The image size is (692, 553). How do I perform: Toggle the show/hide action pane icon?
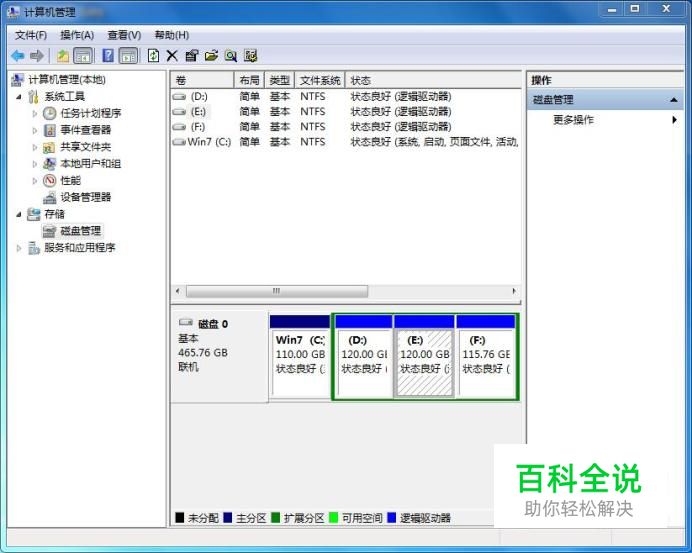click(128, 56)
